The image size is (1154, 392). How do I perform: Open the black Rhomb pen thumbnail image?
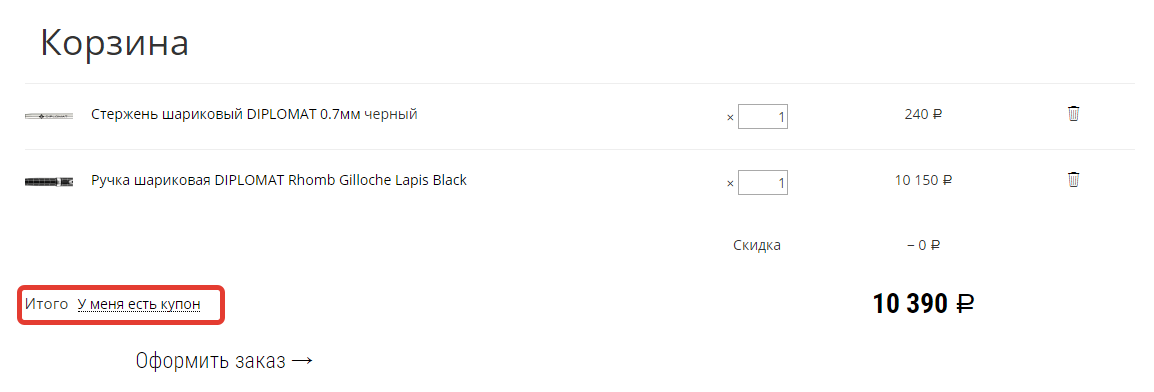pyautogui.click(x=49, y=181)
